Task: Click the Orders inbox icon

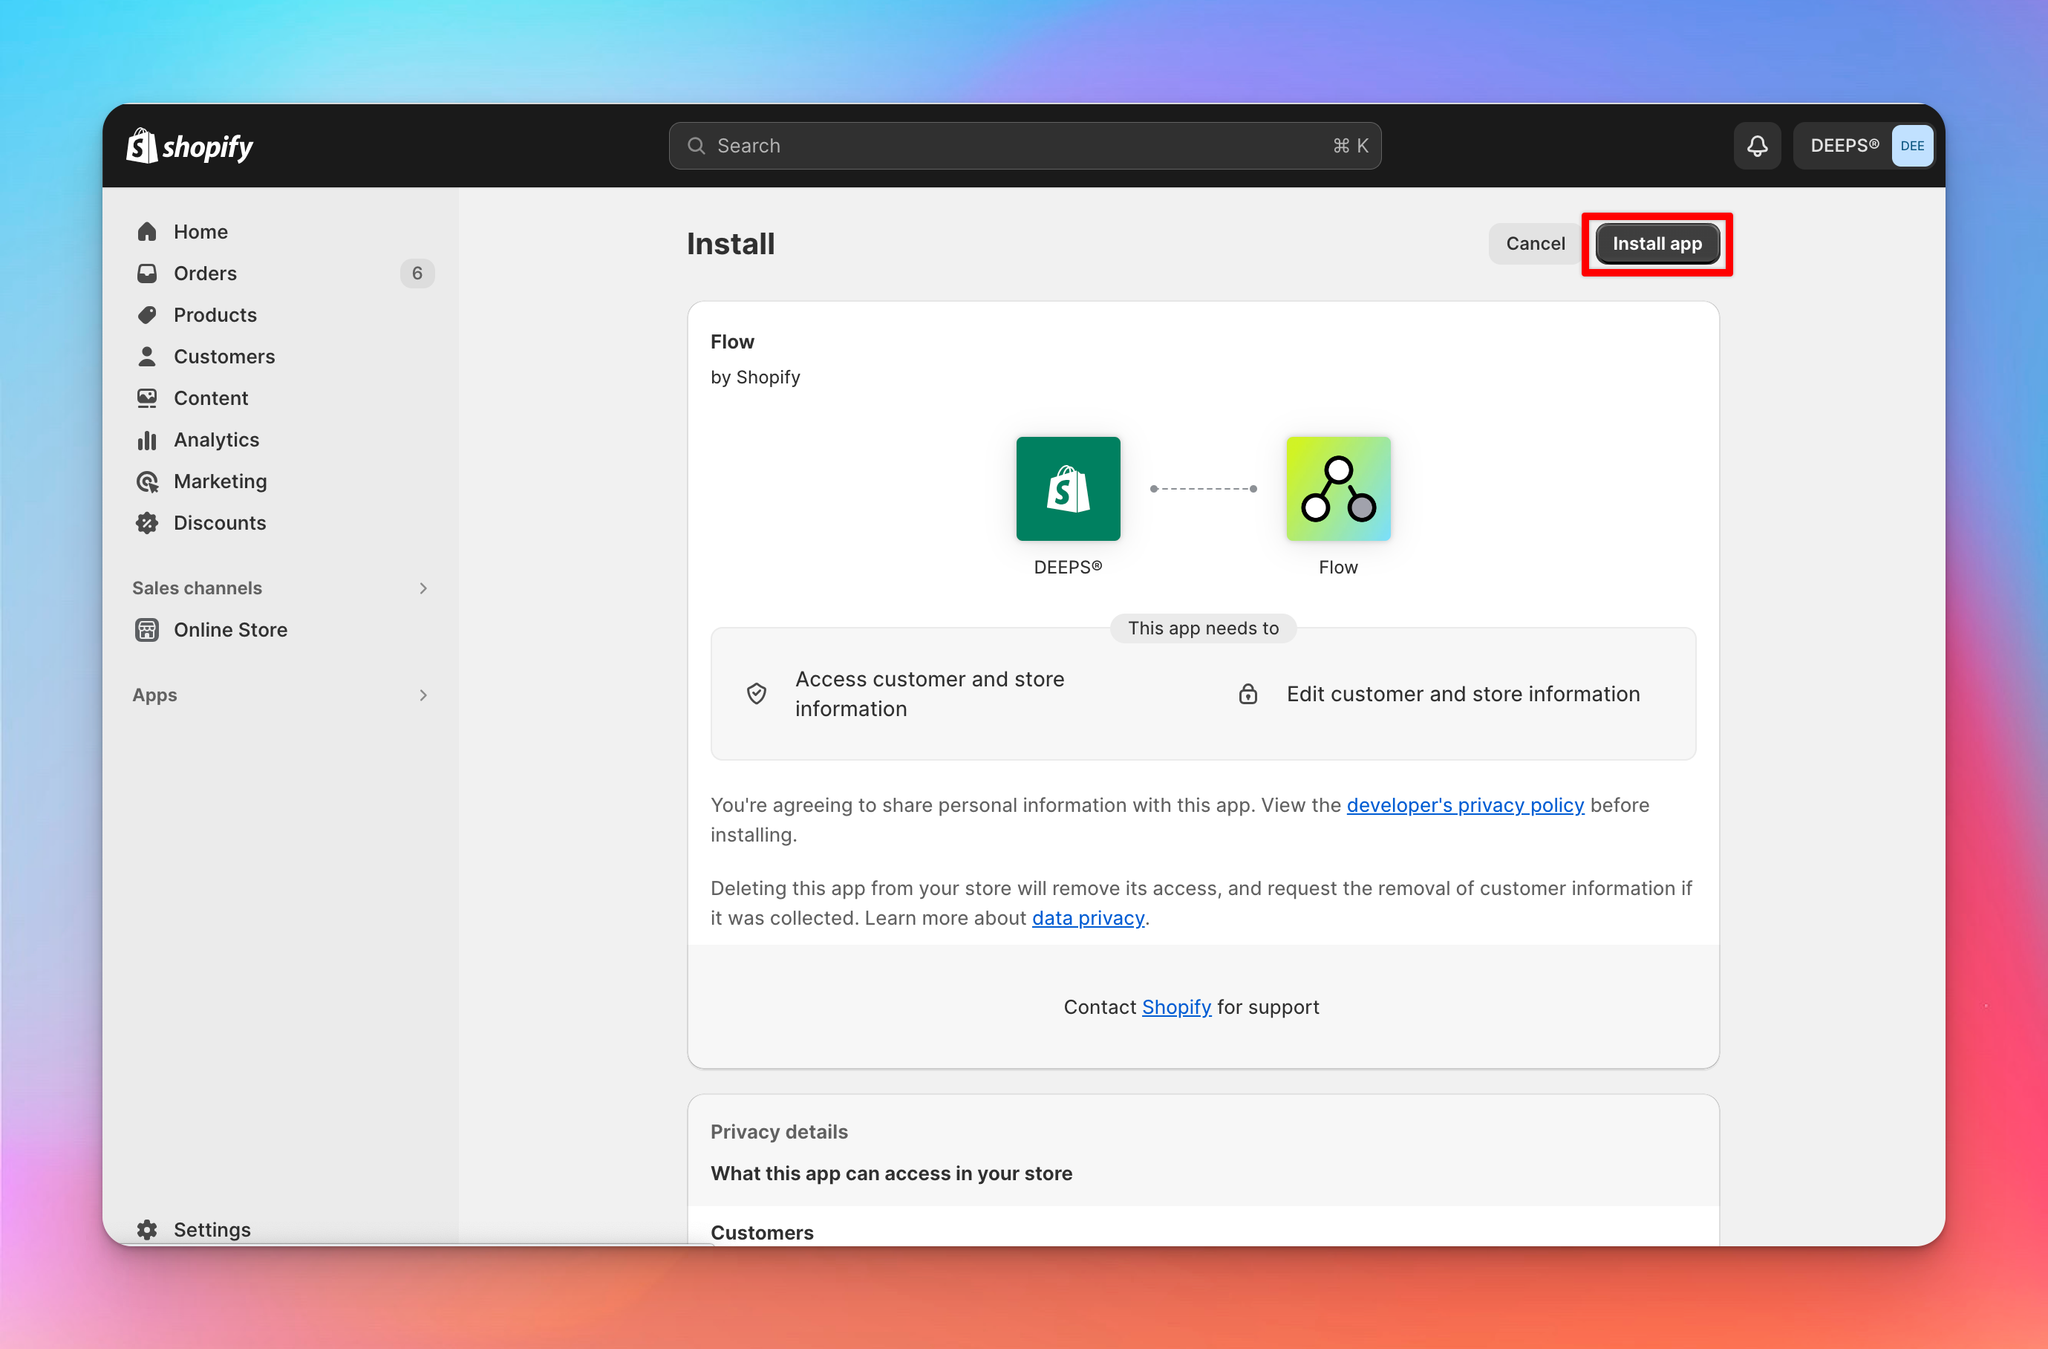Action: point(147,273)
